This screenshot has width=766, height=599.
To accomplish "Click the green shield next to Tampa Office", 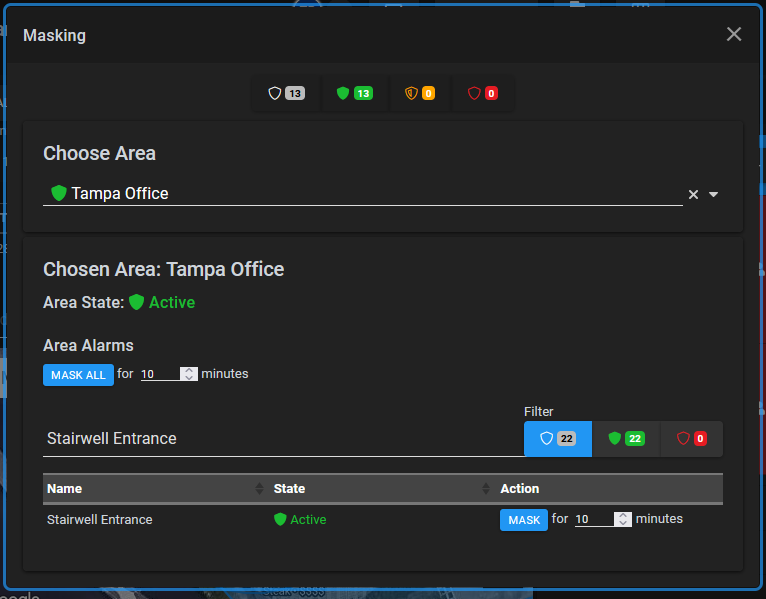I will (59, 193).
